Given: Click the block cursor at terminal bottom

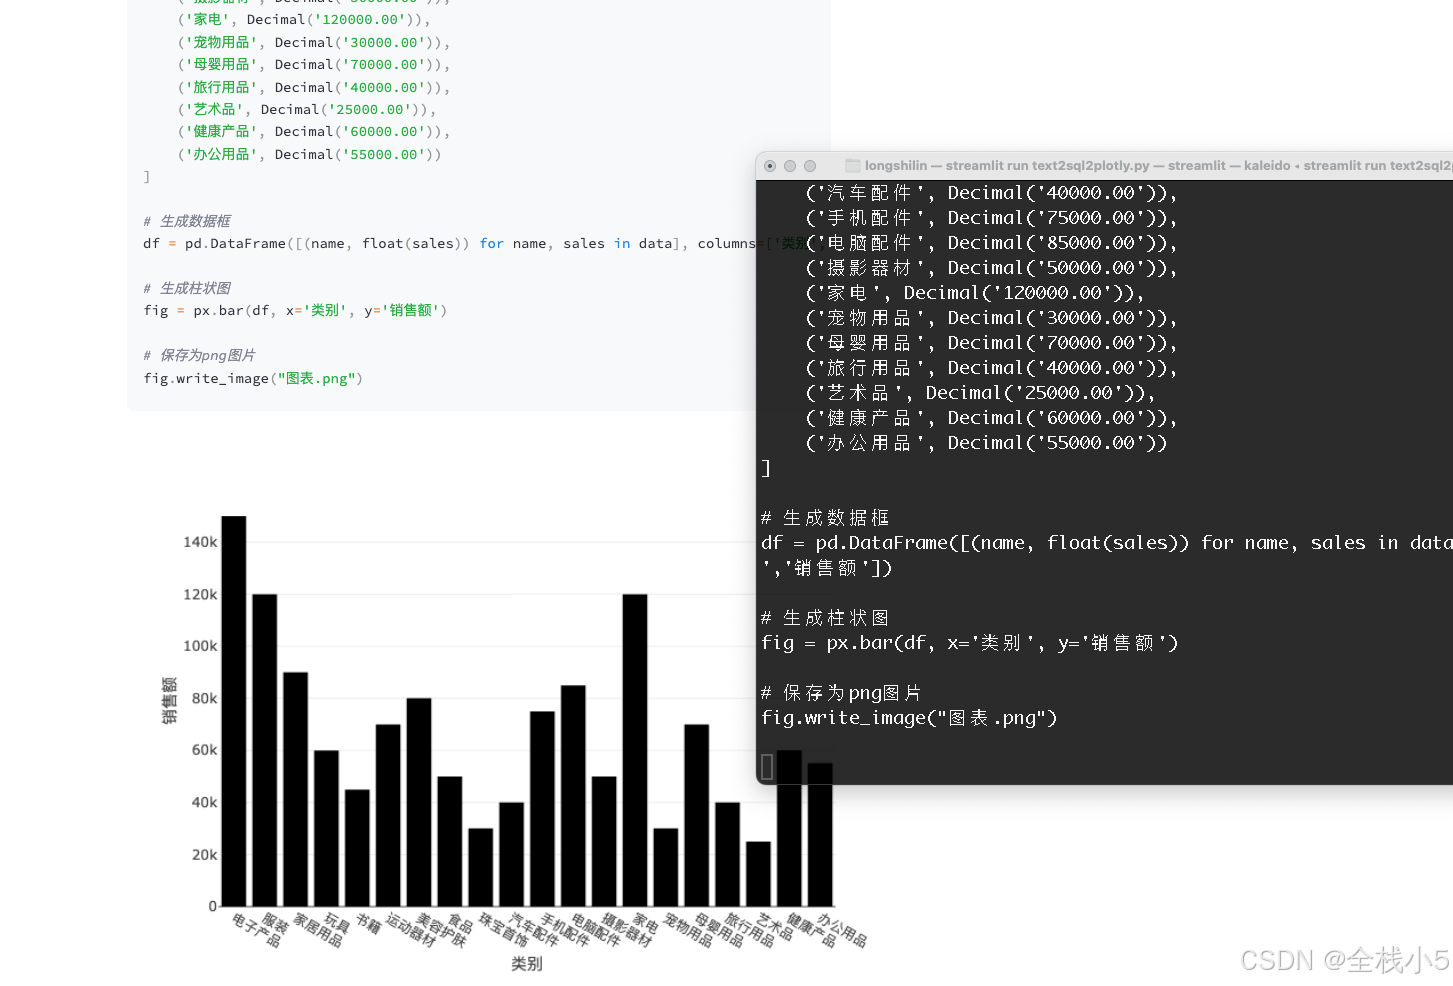Looking at the screenshot, I should pyautogui.click(x=767, y=767).
